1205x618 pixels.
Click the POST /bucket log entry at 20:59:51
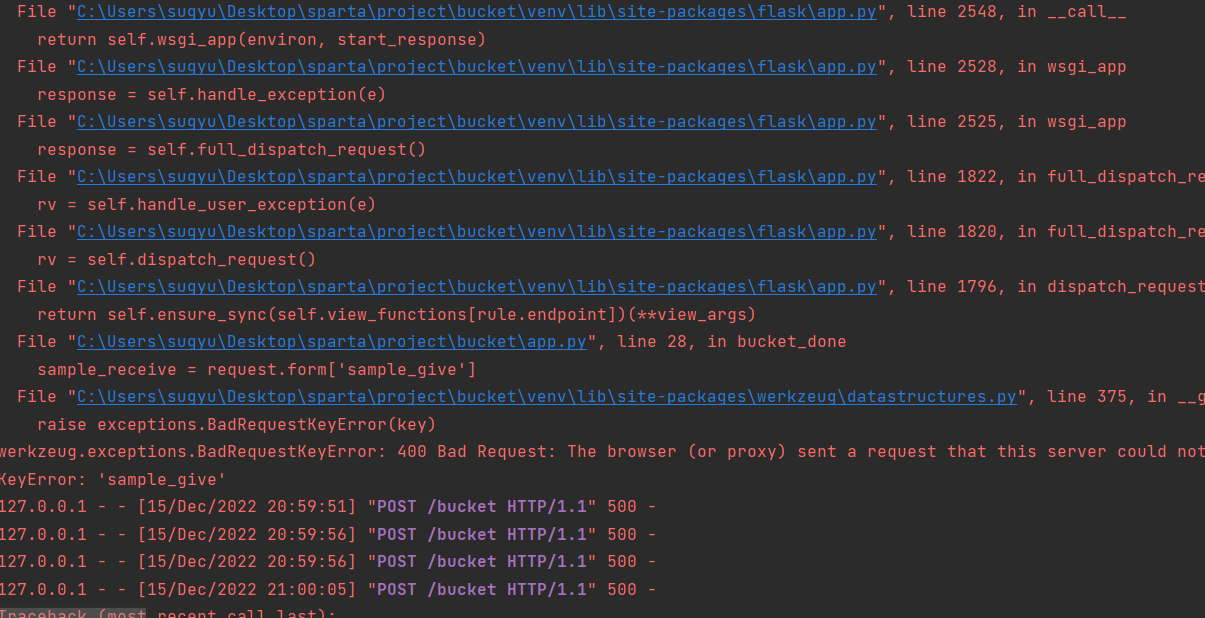[328, 507]
